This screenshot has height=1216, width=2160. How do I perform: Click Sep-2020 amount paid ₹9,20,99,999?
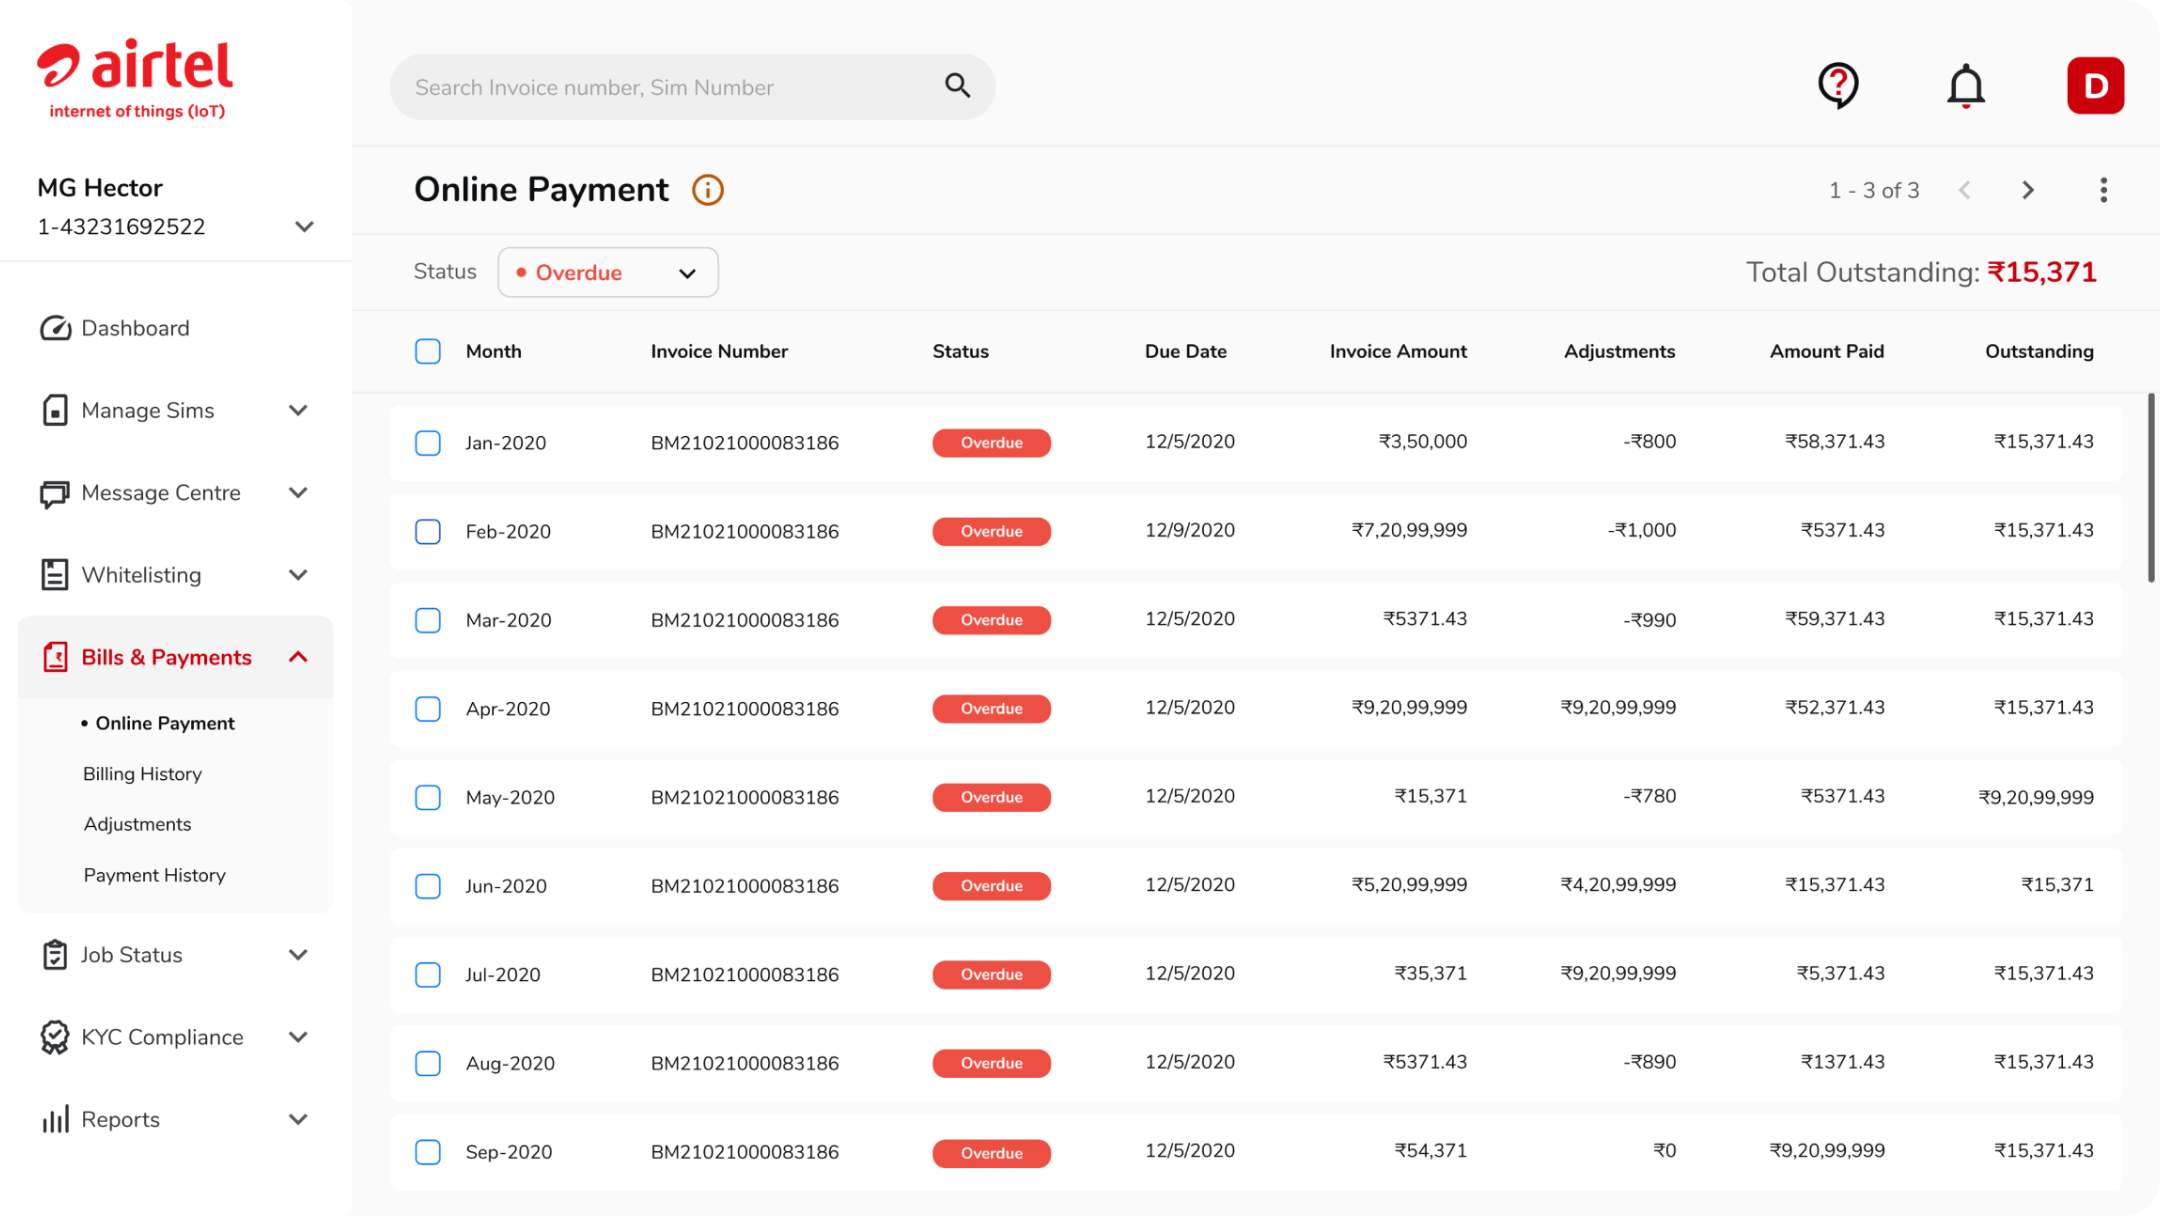[1827, 1151]
